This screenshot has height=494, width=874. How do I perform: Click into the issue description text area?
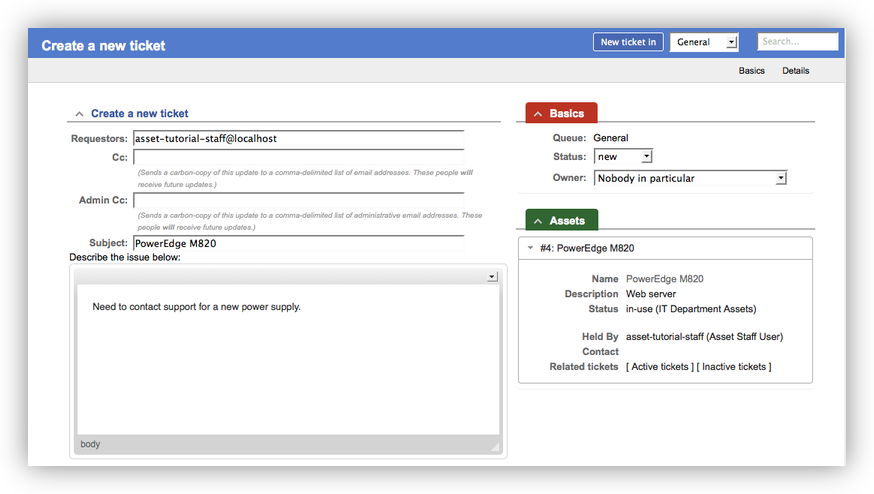pos(288,360)
